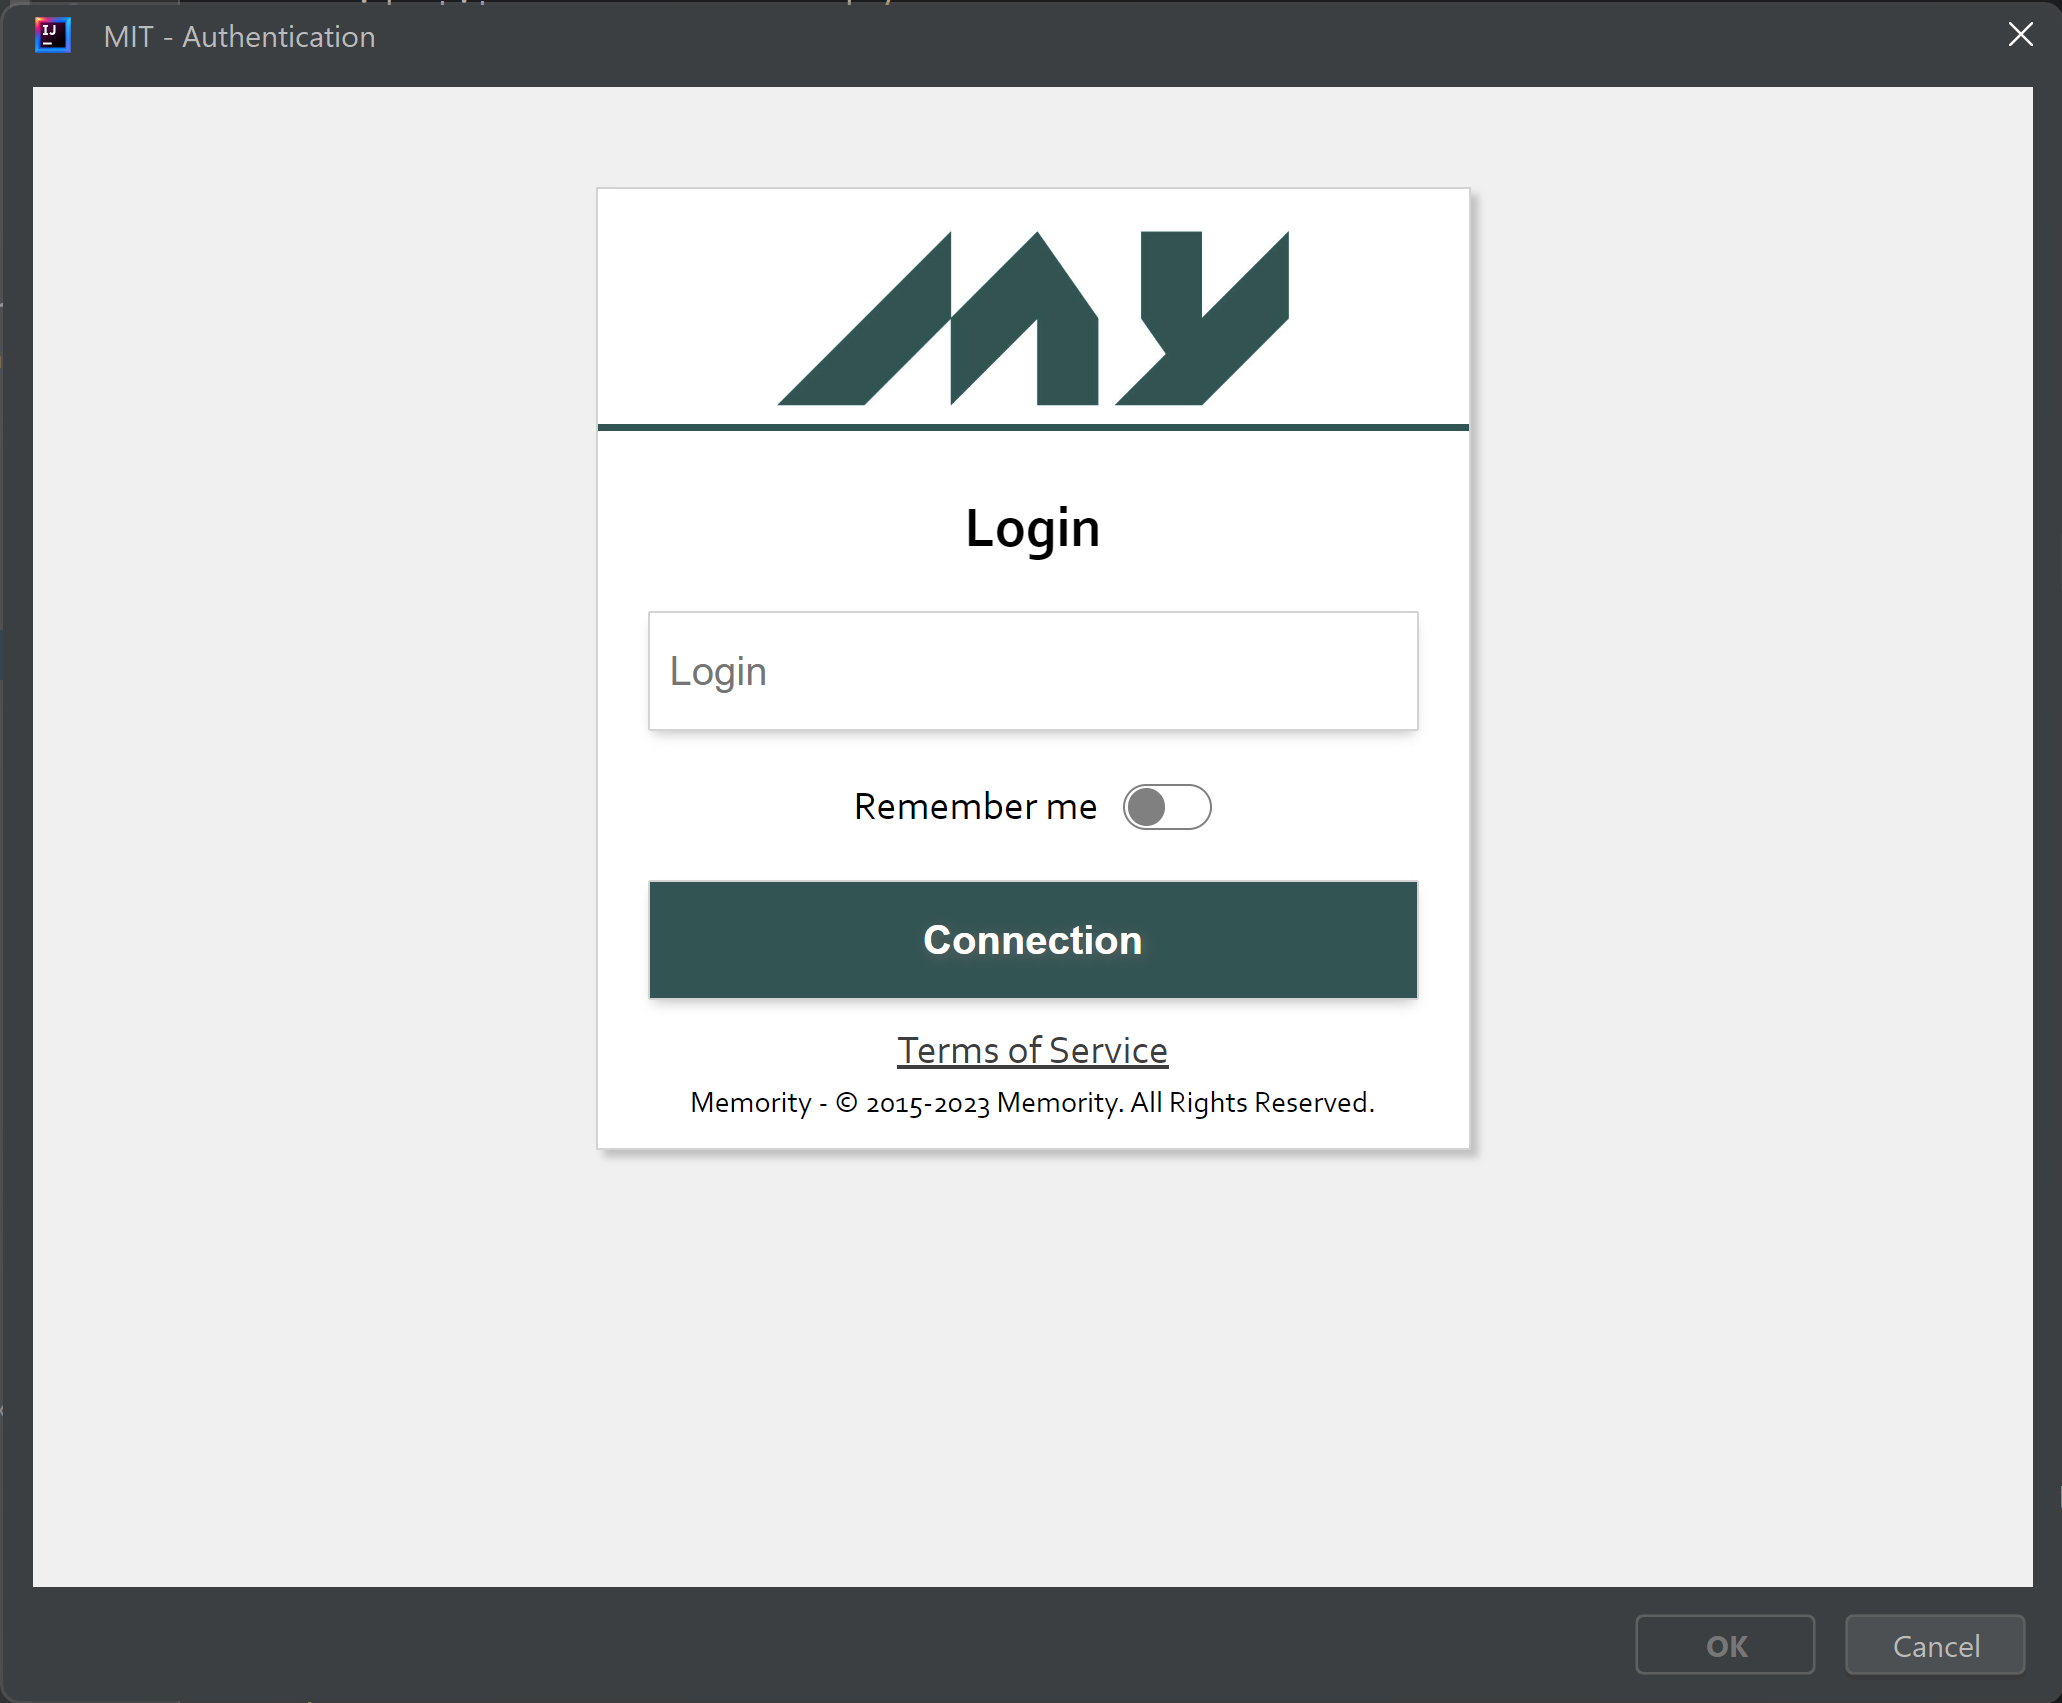2062x1703 pixels.
Task: Click the MIT - Authentication window title
Action: pyautogui.click(x=239, y=37)
